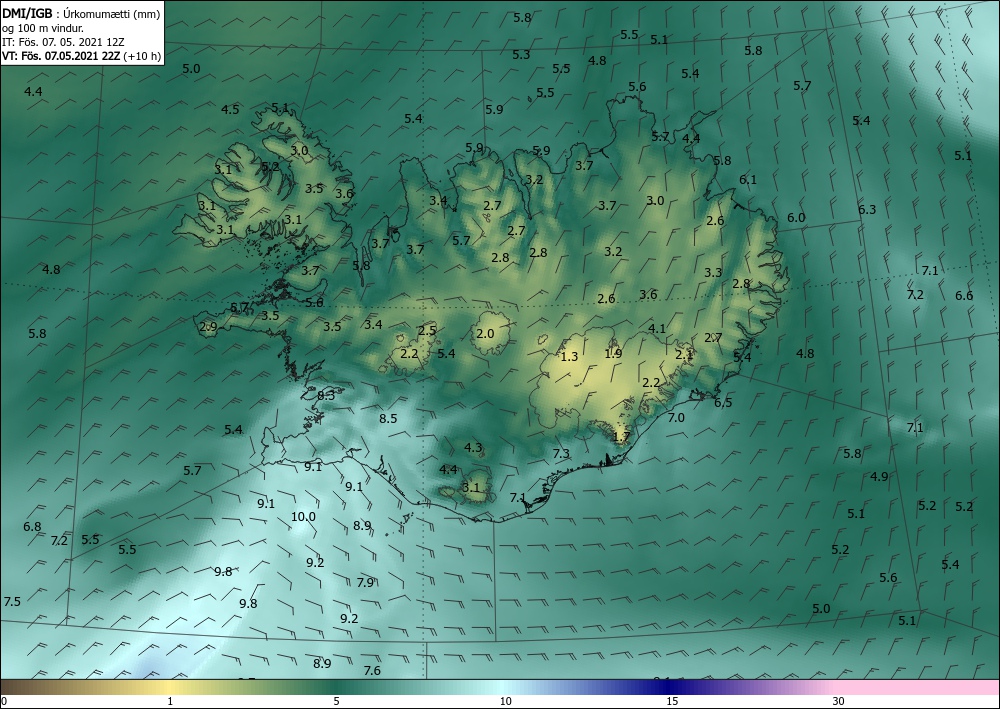Click the 4.5 value on the map
Viewport: 1000px width, 709px height.
pyautogui.click(x=230, y=110)
